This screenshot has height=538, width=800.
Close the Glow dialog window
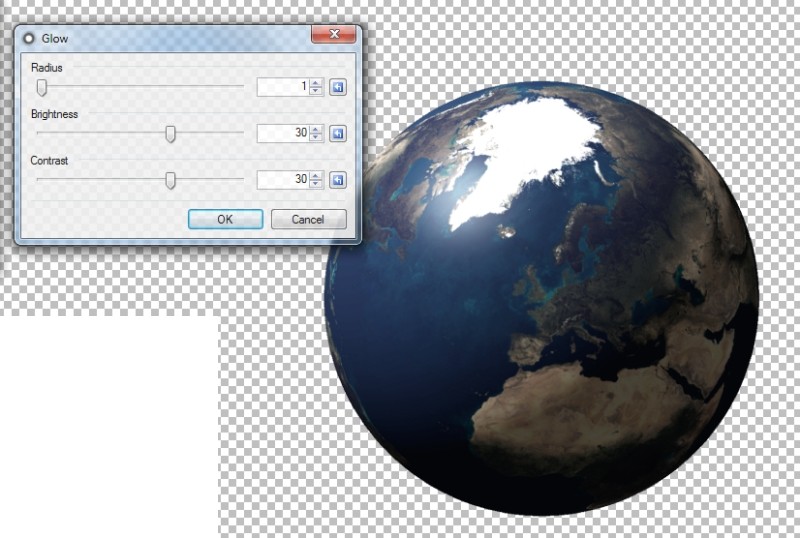tap(334, 34)
